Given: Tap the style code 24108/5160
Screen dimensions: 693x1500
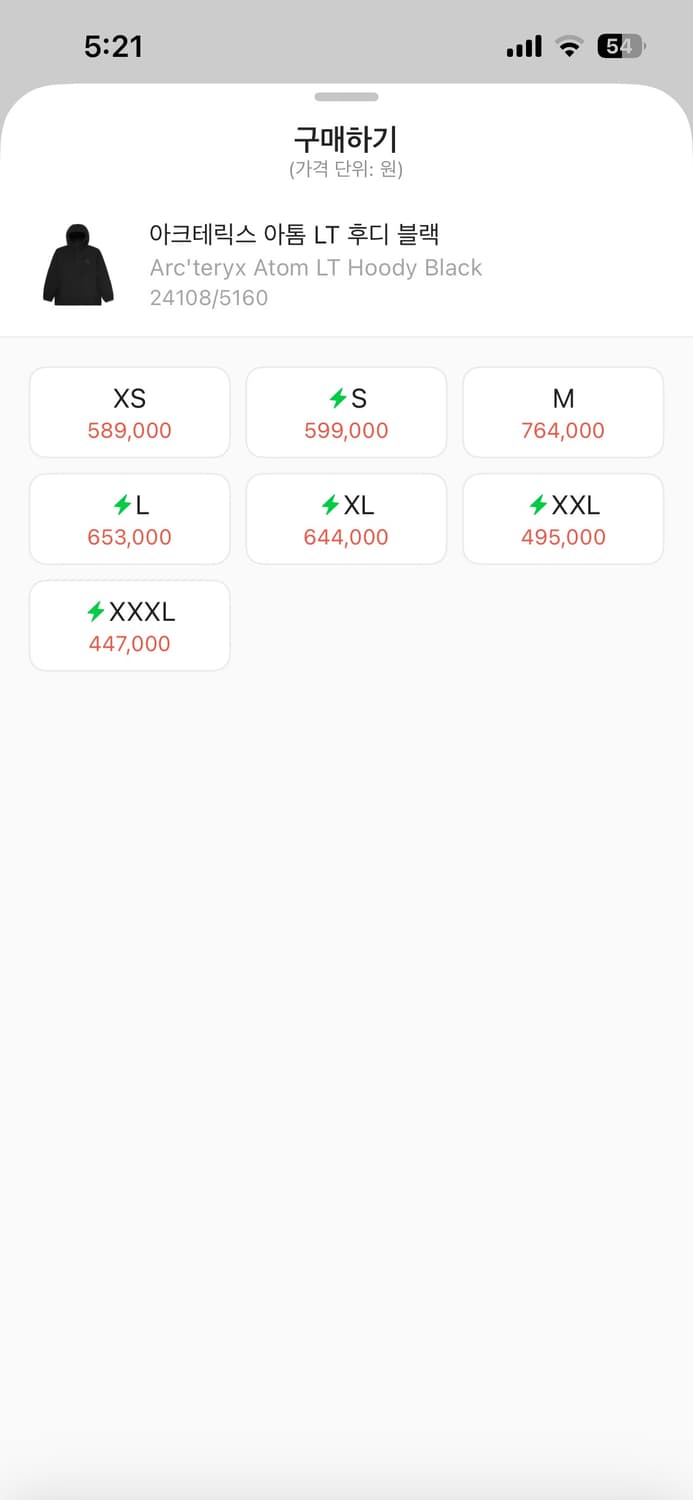Looking at the screenshot, I should click(210, 298).
